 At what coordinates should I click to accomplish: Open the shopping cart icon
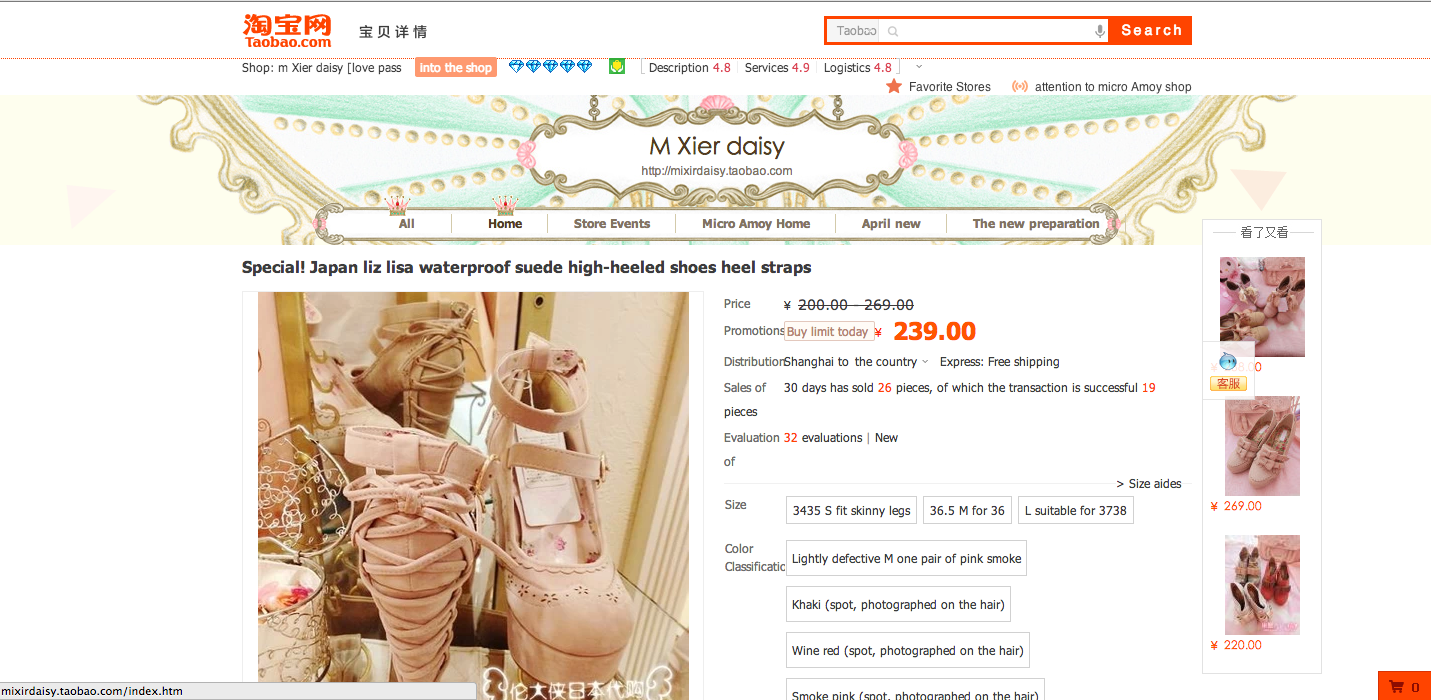click(1396, 687)
